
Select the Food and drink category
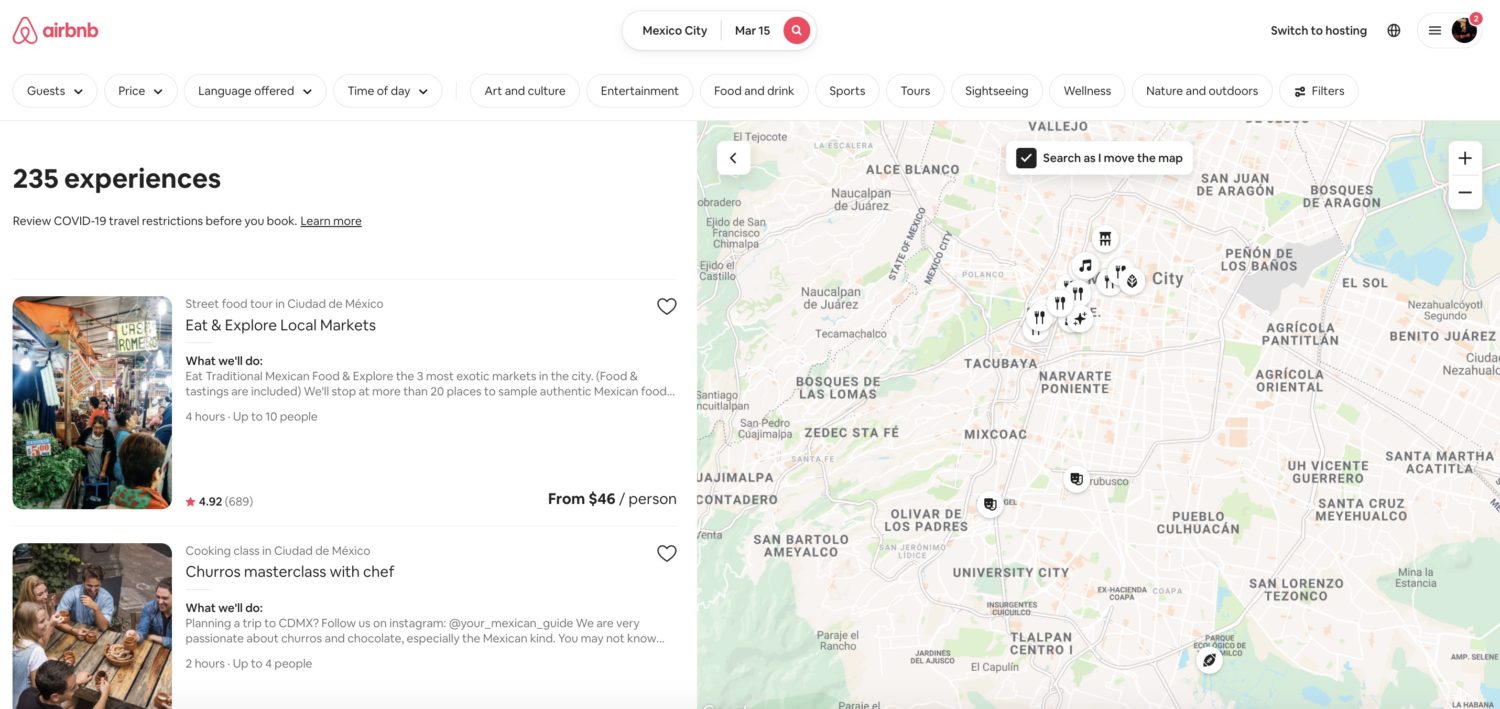[x=754, y=90]
